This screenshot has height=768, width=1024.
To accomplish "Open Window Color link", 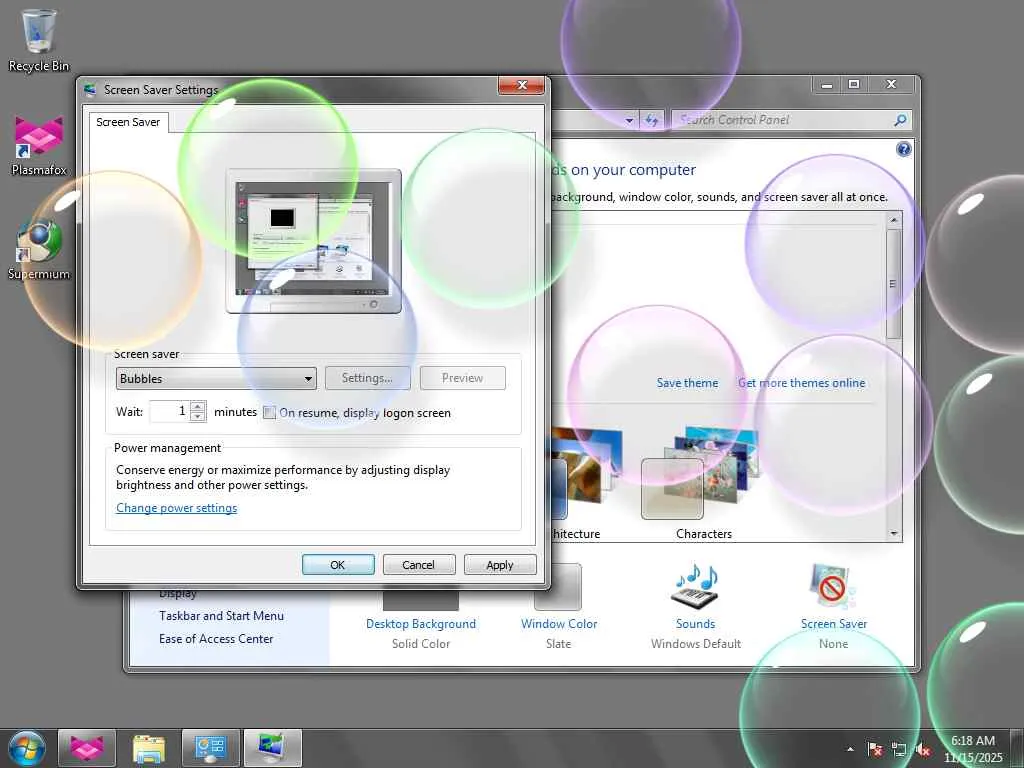I will [x=559, y=624].
